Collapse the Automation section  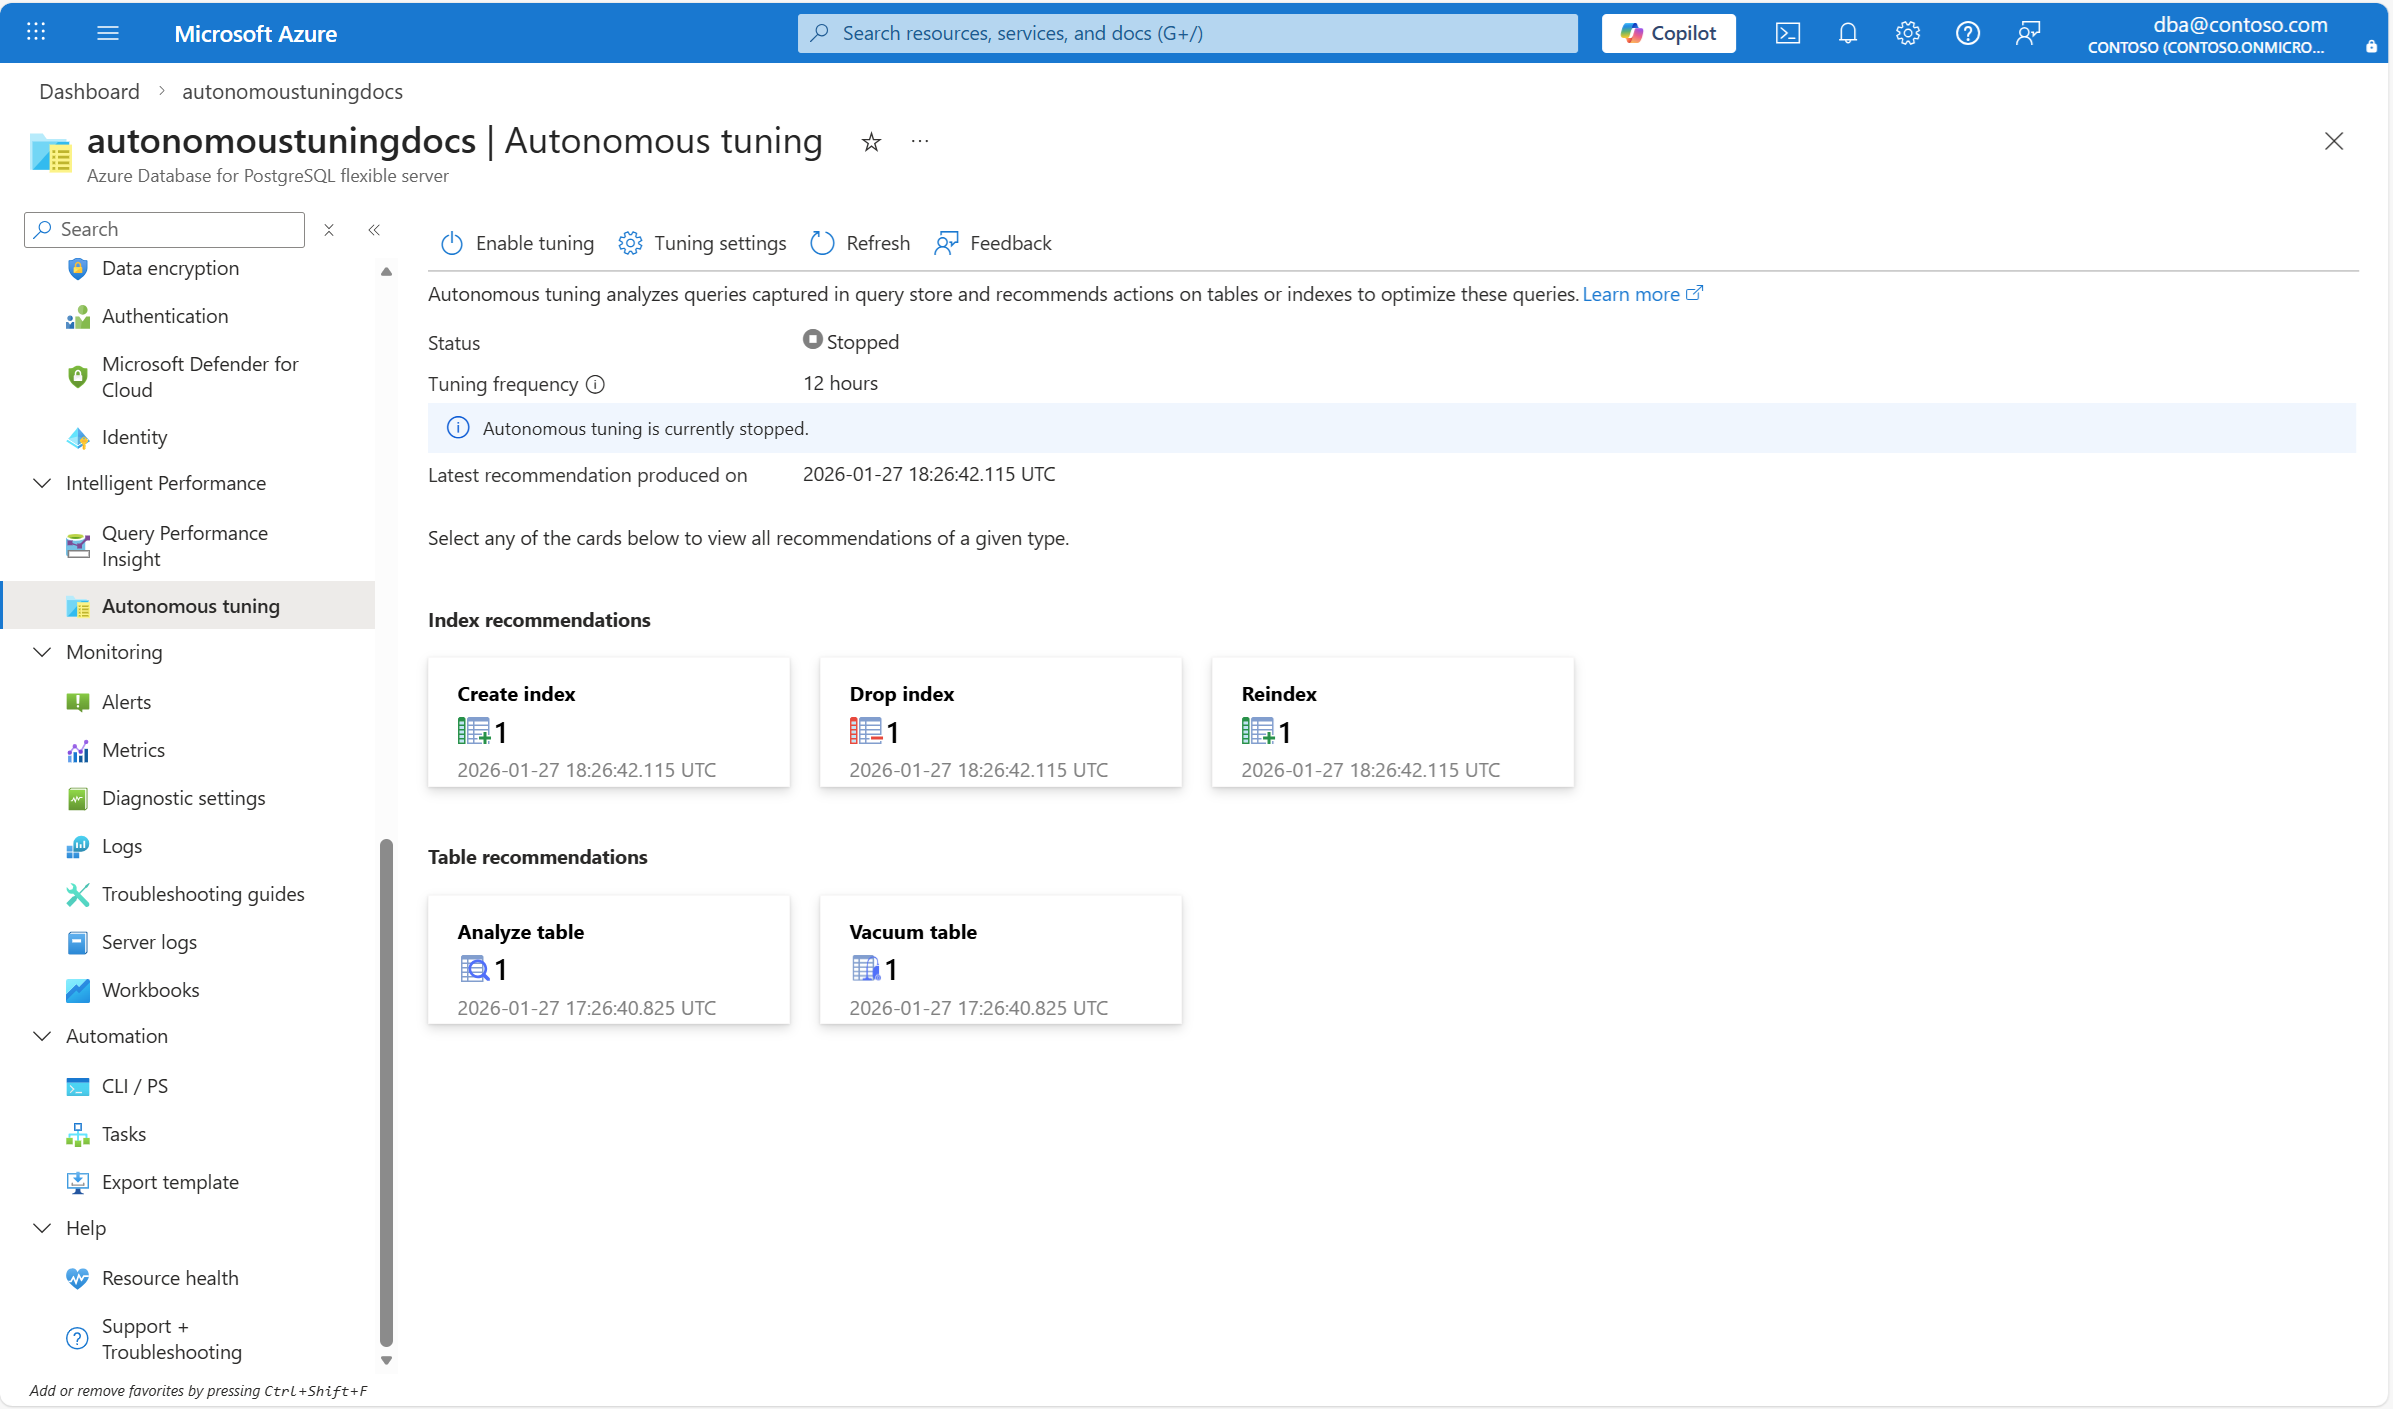coord(42,1036)
